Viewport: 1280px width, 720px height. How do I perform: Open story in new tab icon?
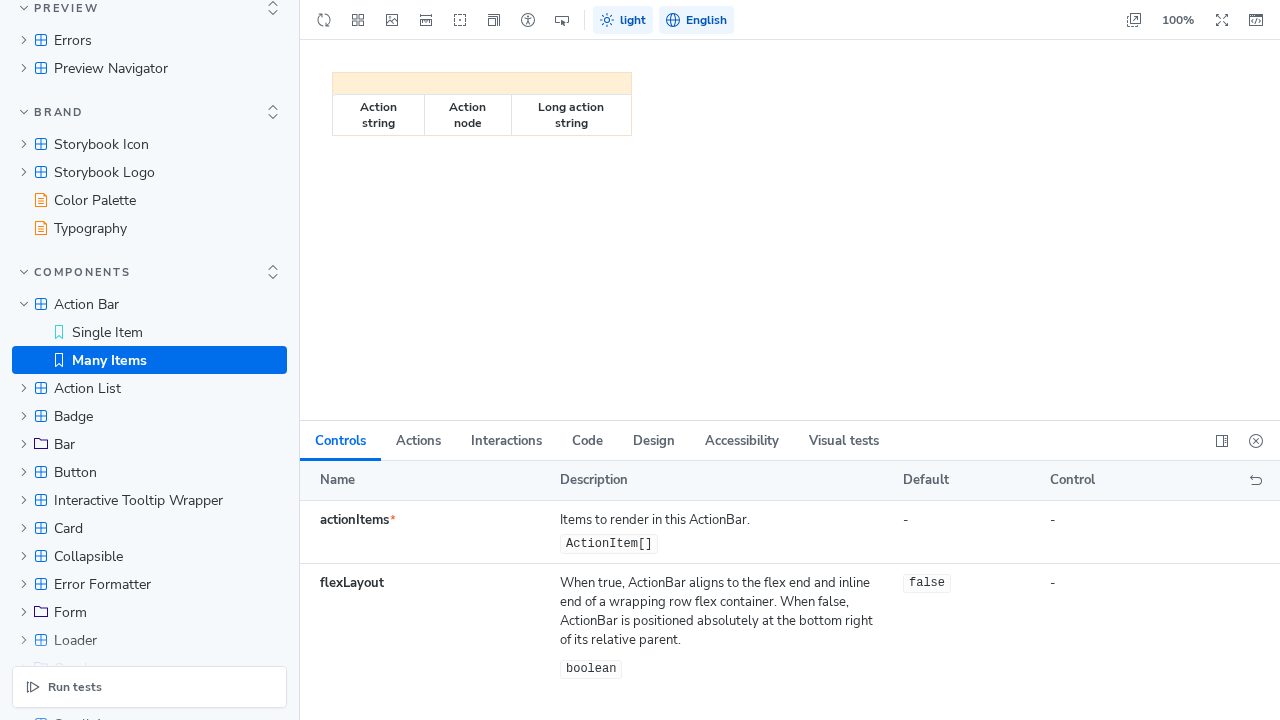(1134, 20)
